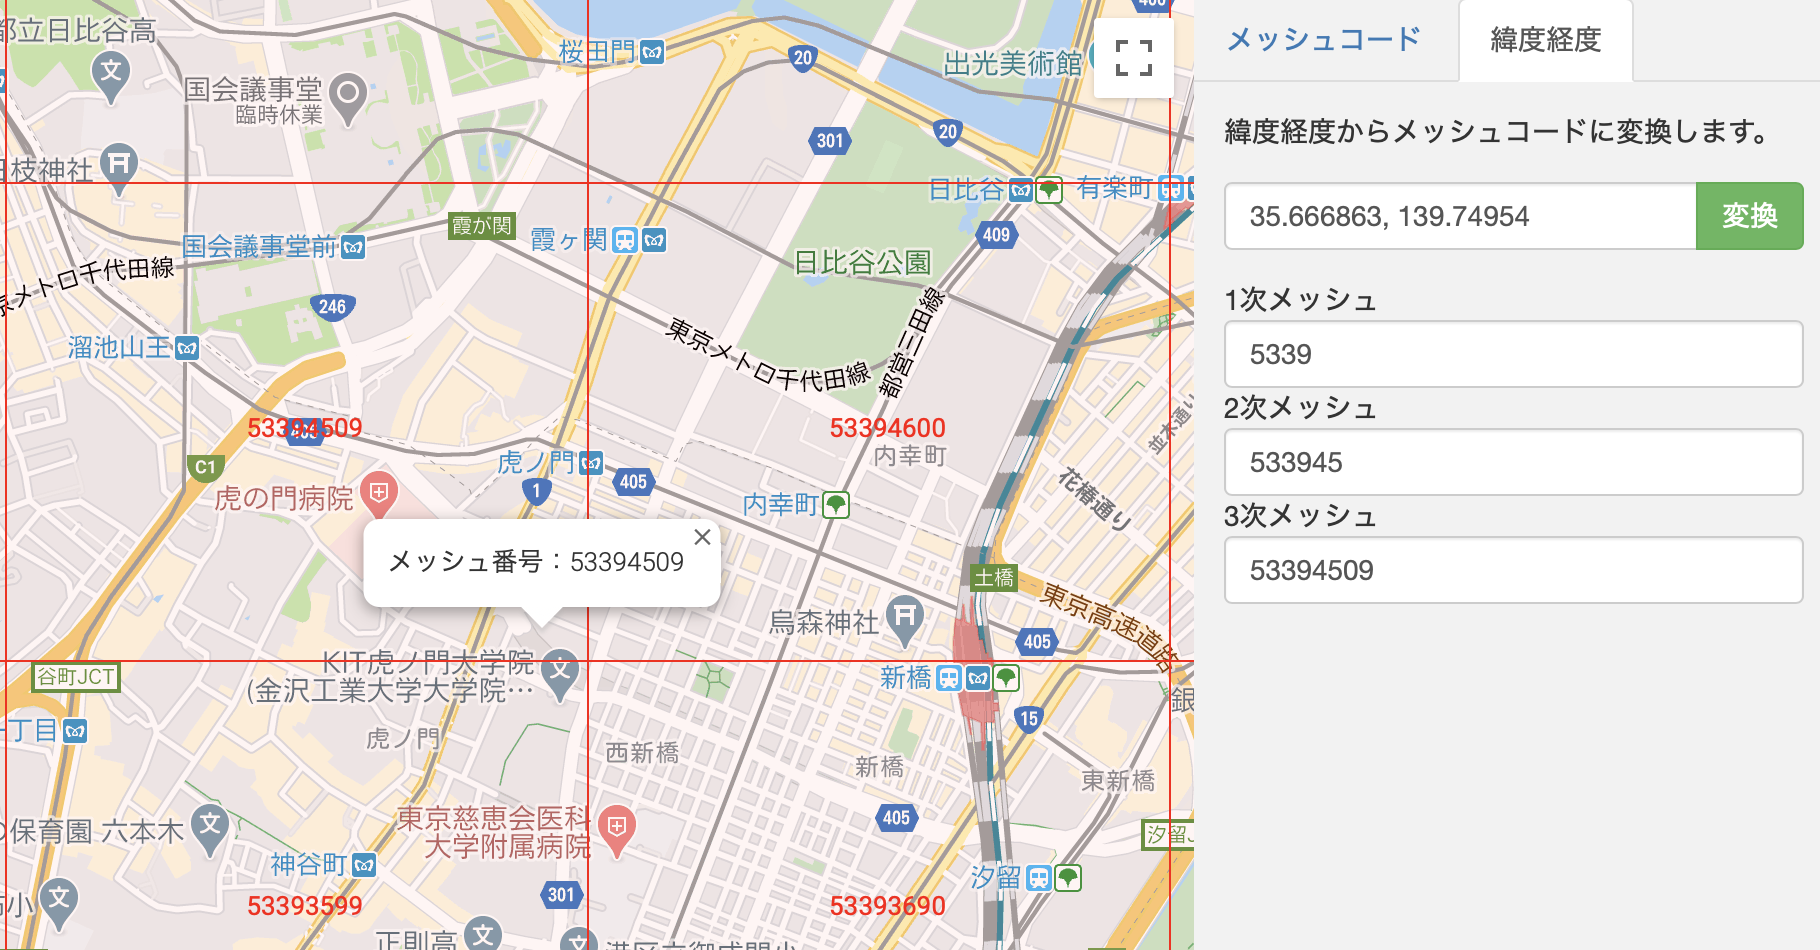Select the 緯度経度 tab
The height and width of the screenshot is (950, 1820).
point(1546,40)
